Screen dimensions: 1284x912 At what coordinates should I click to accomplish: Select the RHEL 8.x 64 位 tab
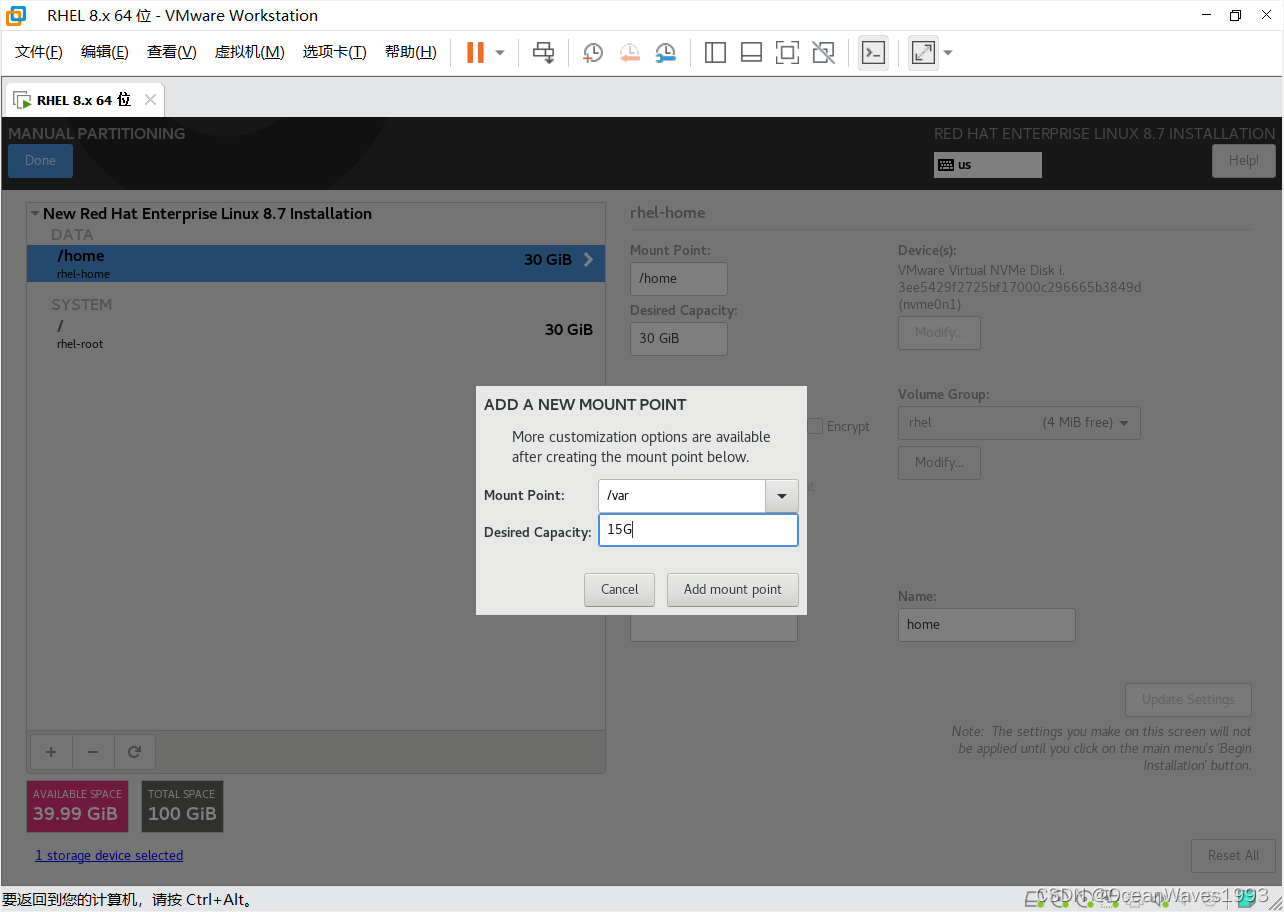coord(84,100)
